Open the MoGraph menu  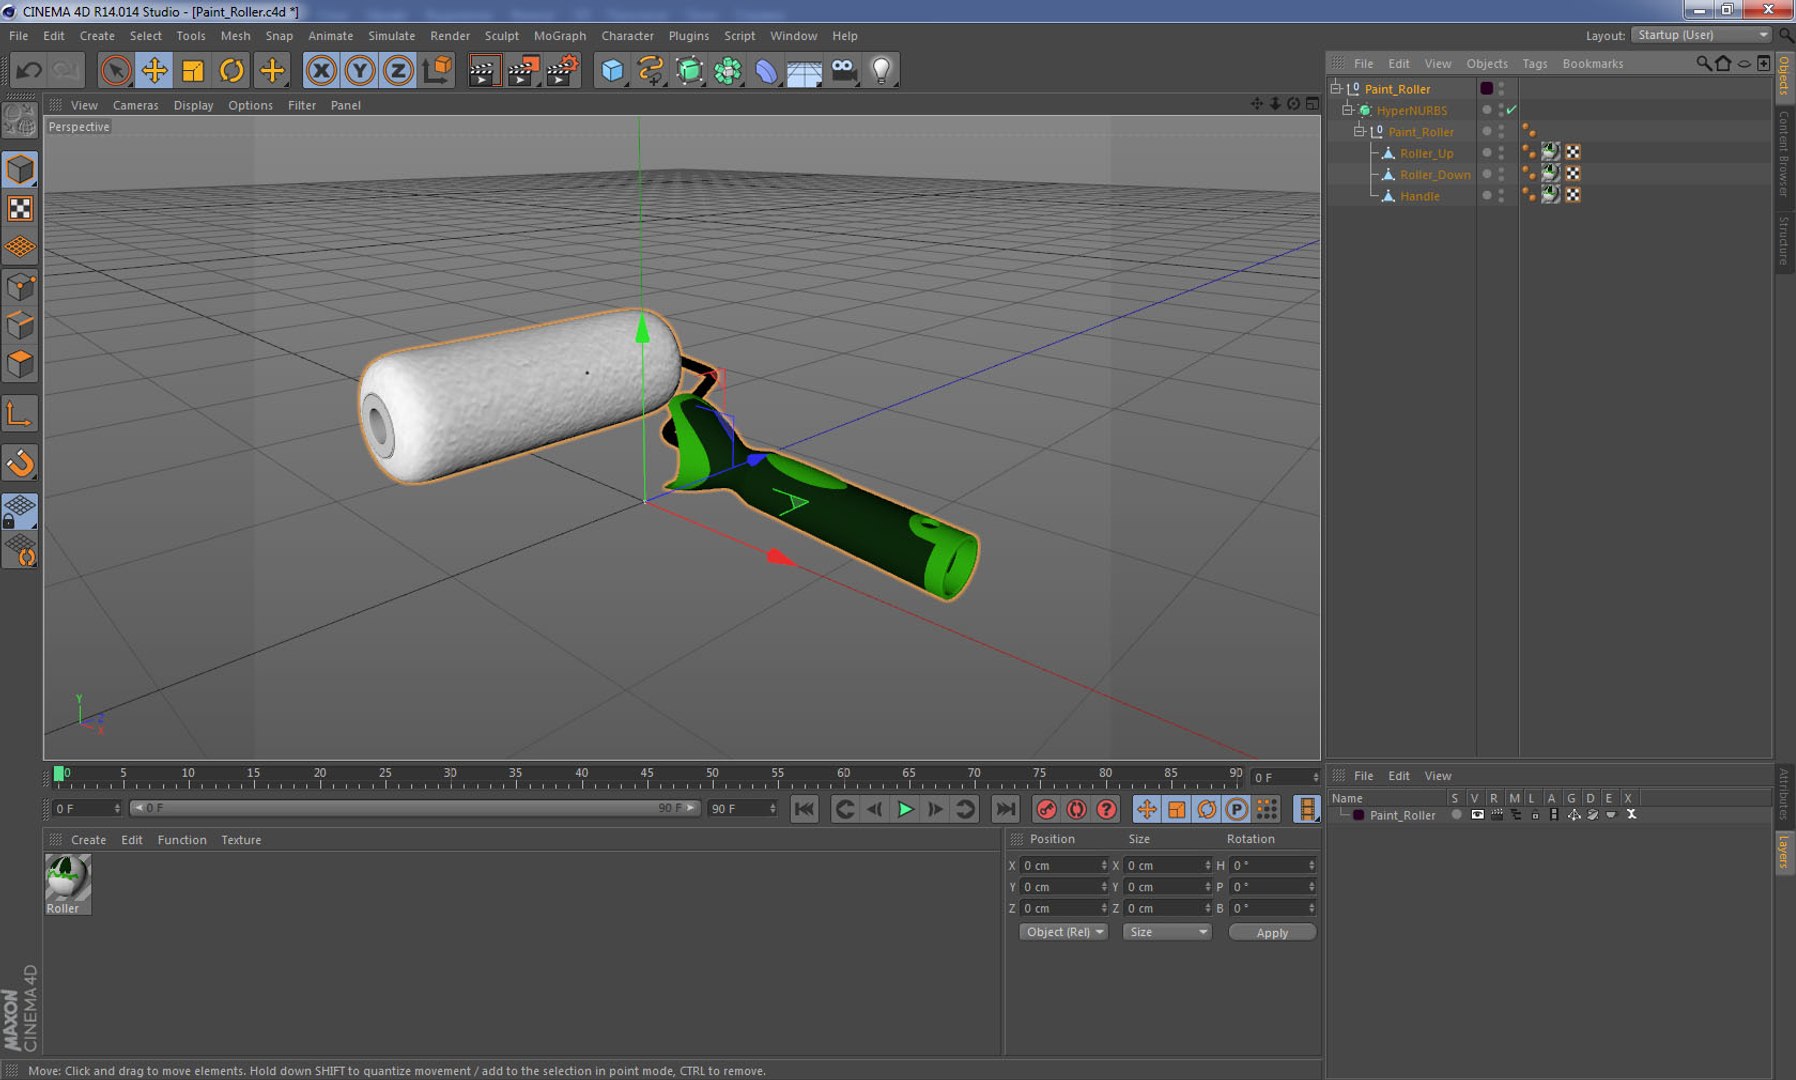click(559, 36)
